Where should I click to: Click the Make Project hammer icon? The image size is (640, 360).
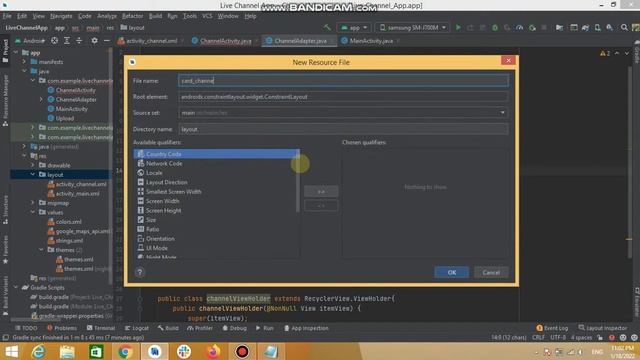(327, 27)
